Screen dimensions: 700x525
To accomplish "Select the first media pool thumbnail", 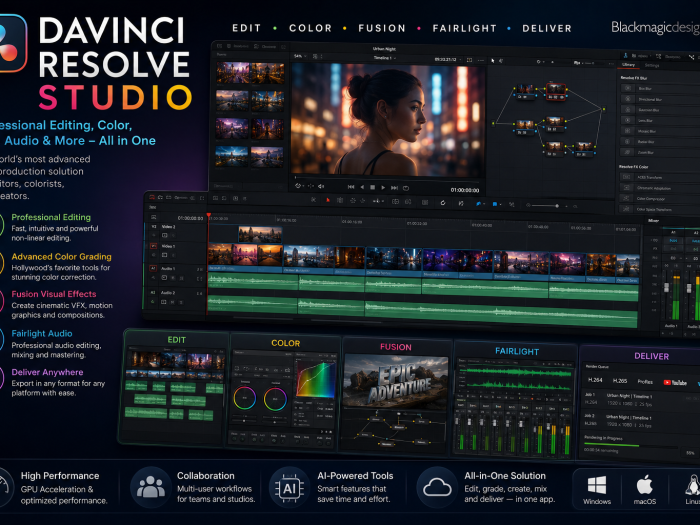I will pyautogui.click(x=233, y=73).
